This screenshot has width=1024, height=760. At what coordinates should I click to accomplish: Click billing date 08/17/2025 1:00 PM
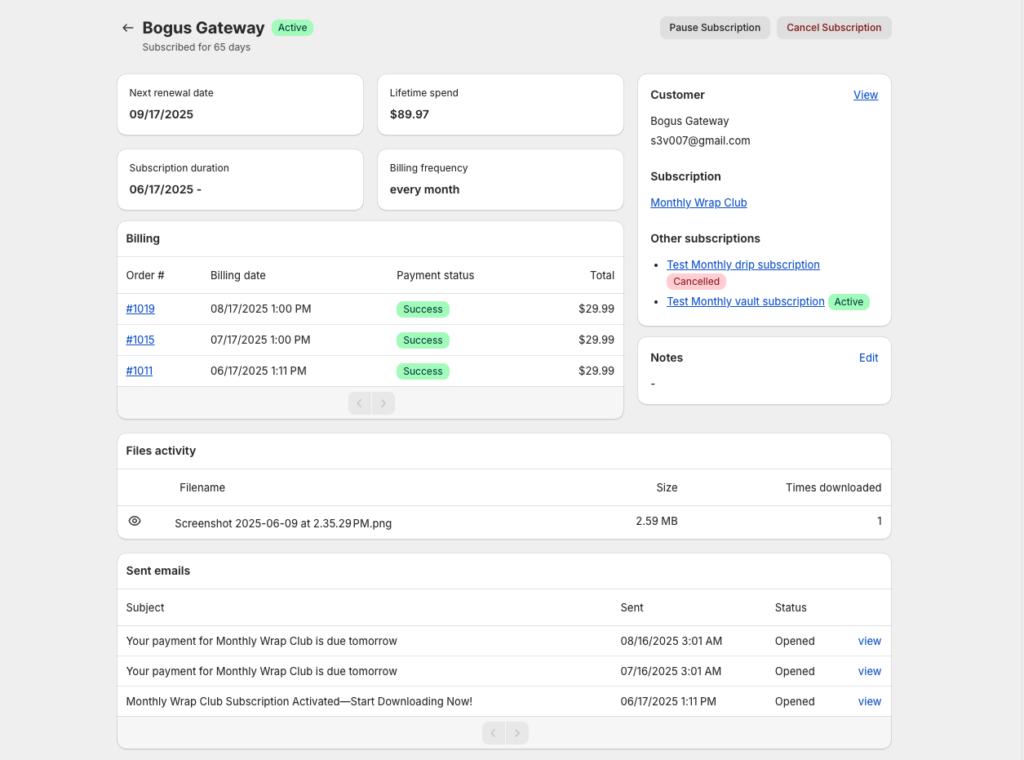click(261, 309)
